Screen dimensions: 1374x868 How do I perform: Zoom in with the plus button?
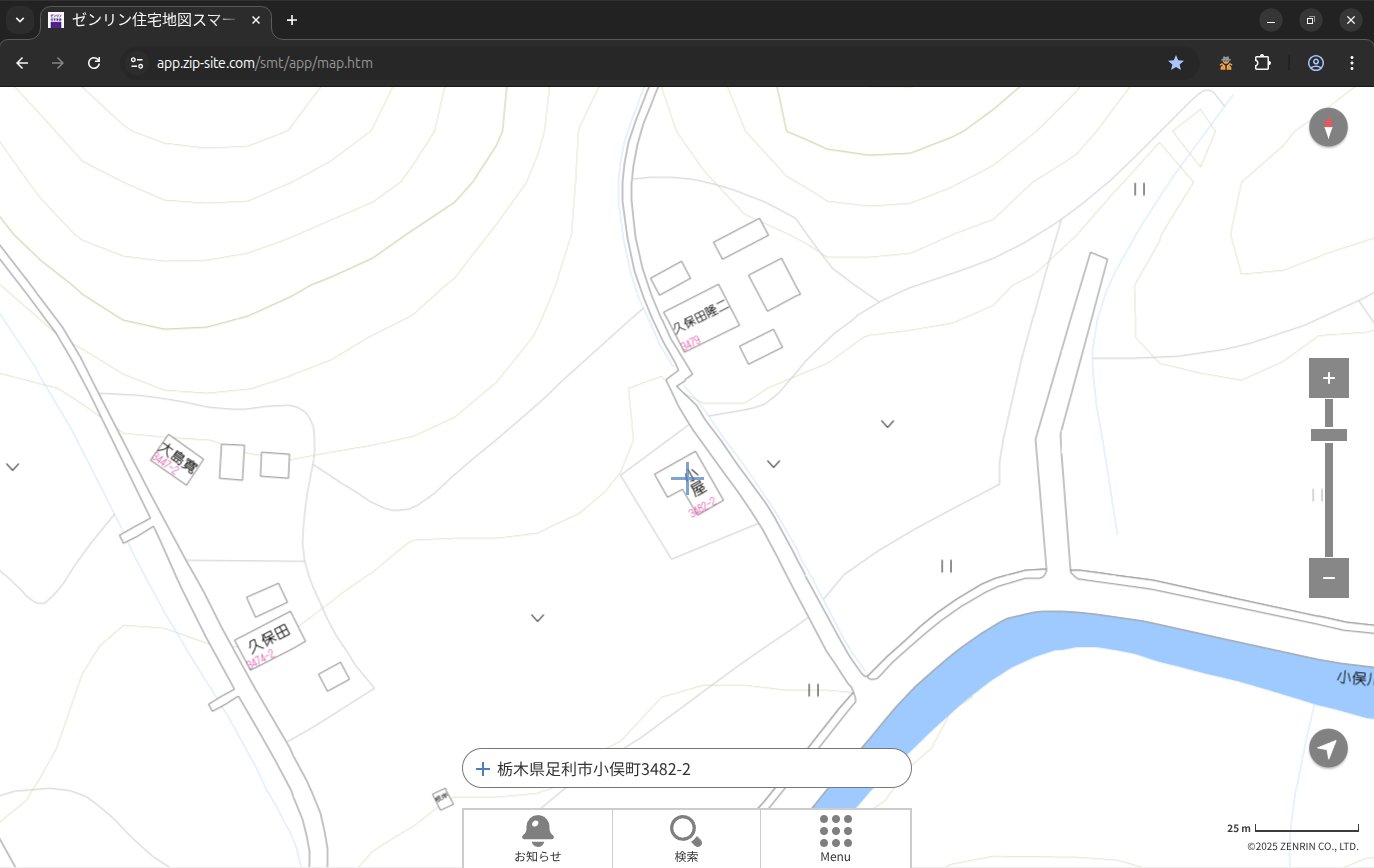pos(1328,378)
